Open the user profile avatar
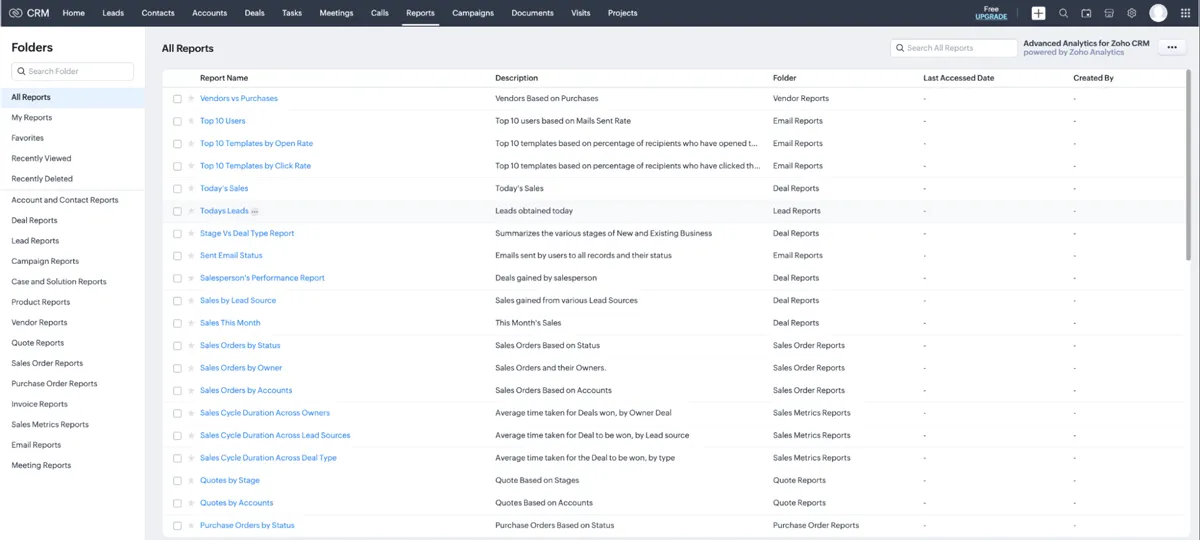 coord(1158,13)
